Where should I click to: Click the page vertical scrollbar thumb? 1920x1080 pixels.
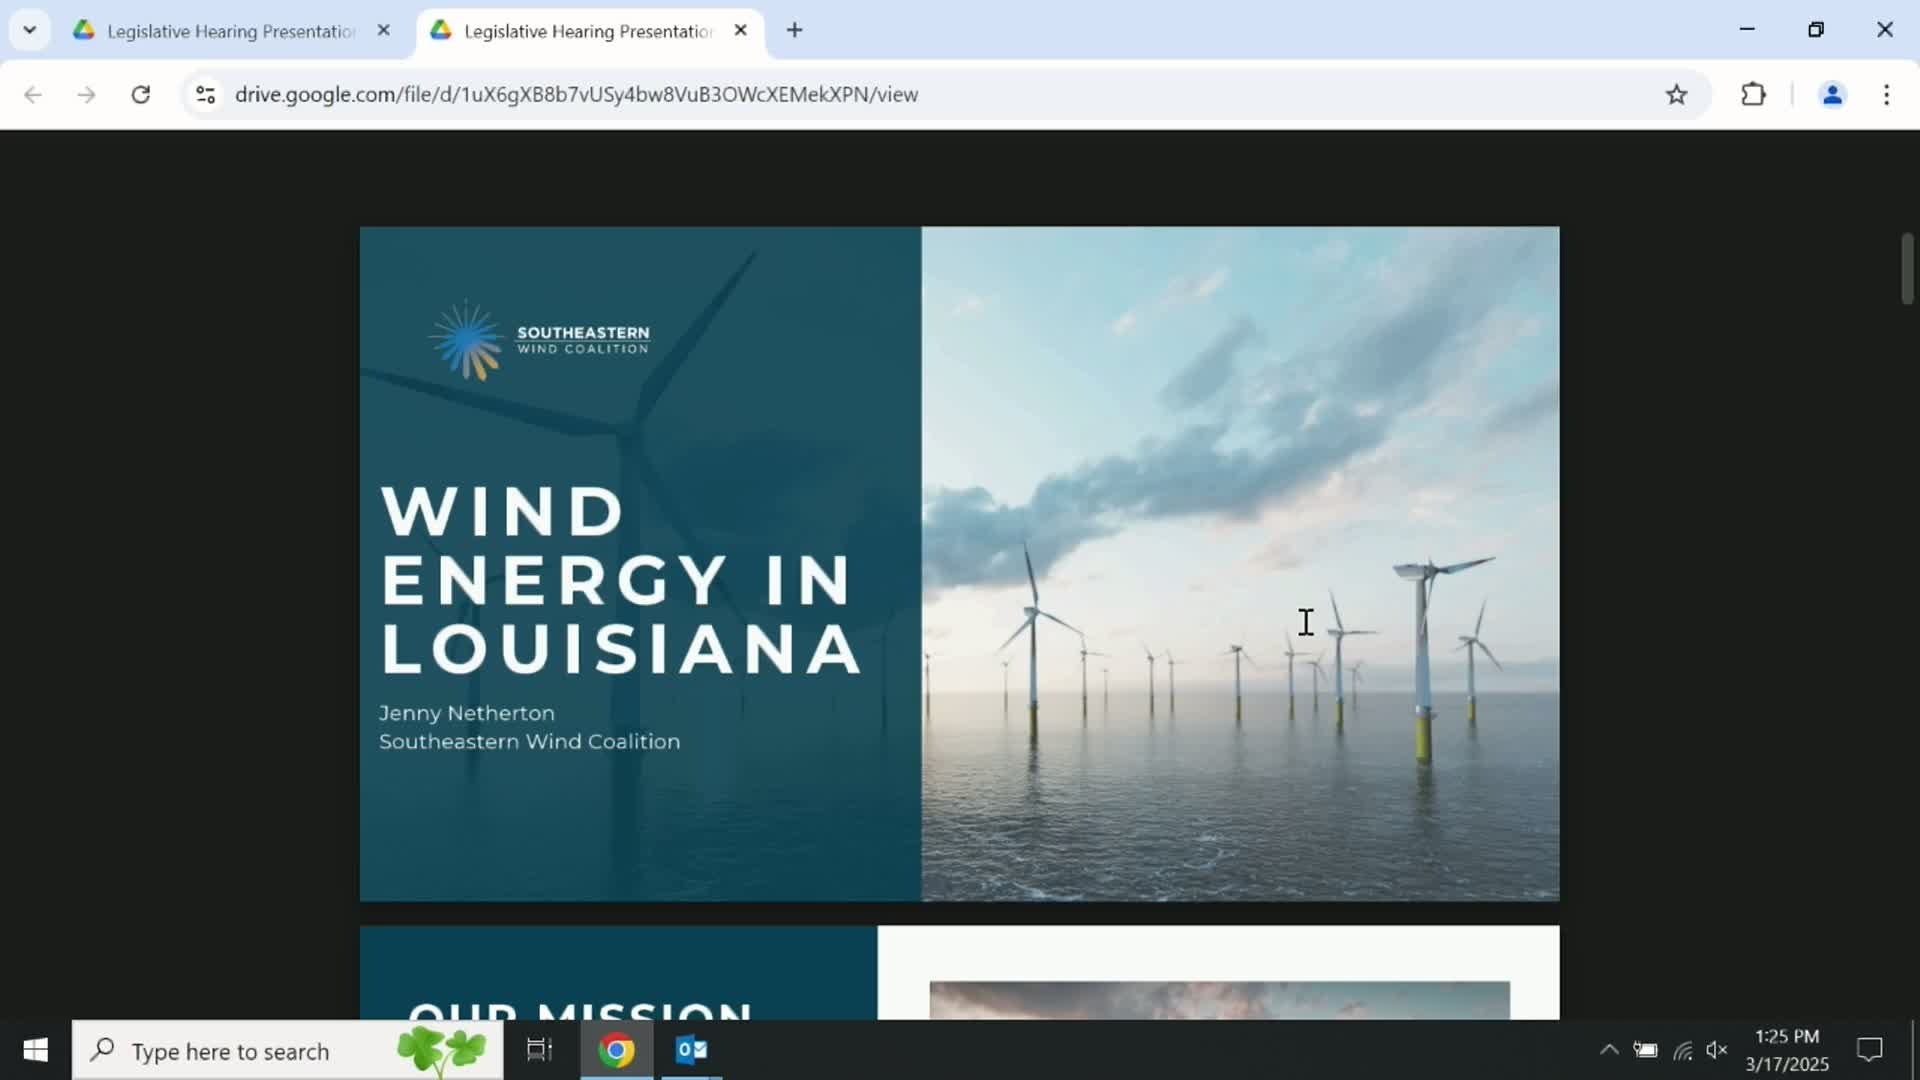coord(1907,268)
